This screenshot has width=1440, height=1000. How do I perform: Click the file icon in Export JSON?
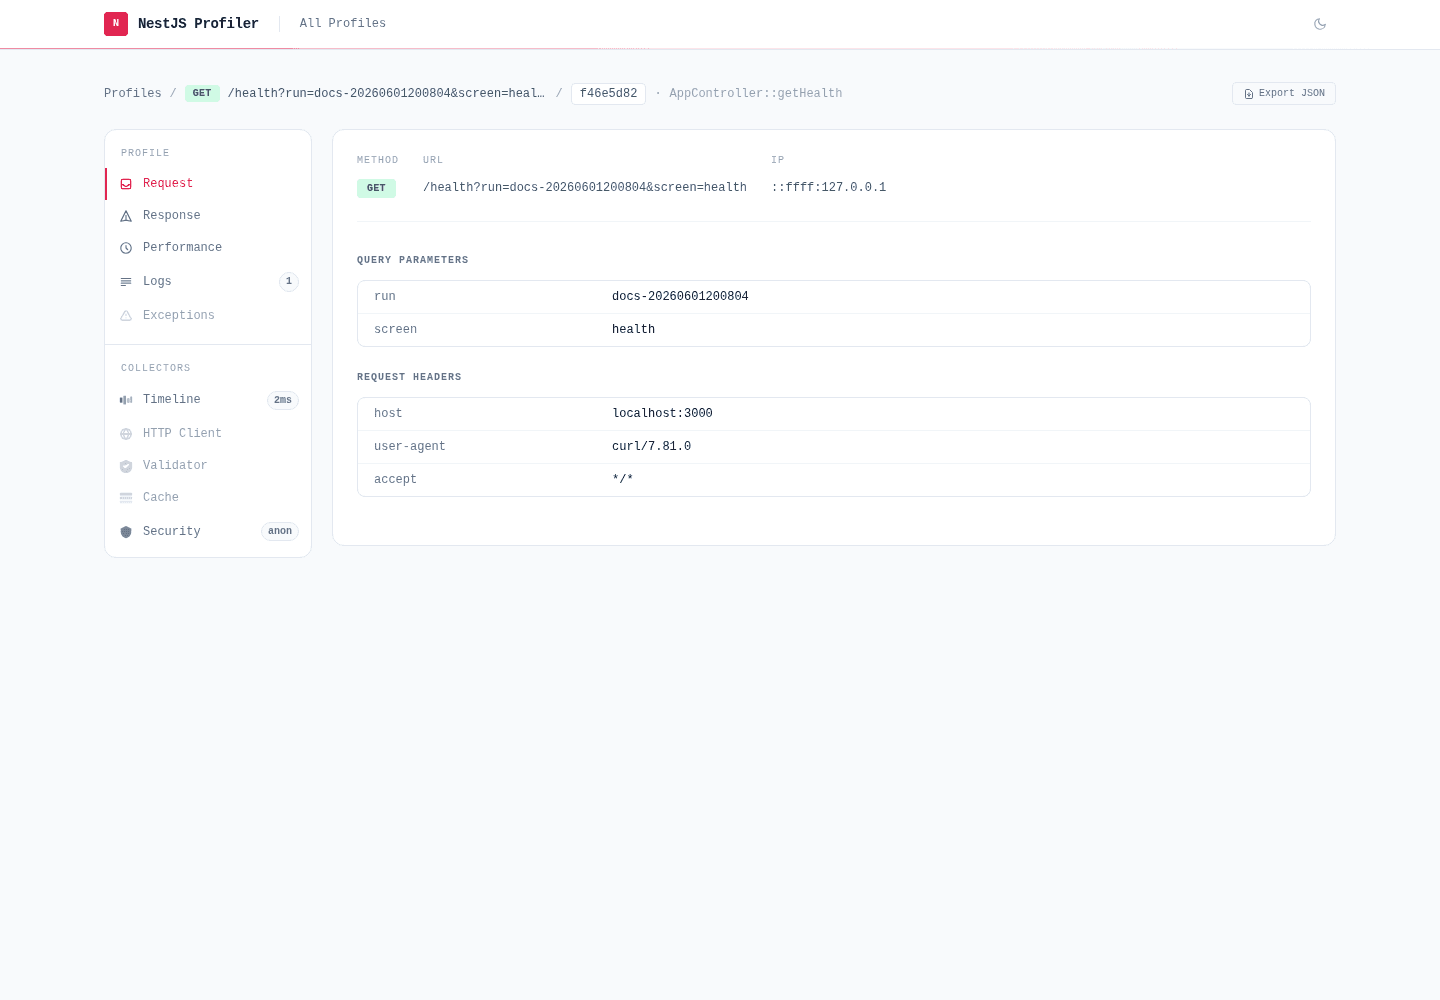click(1249, 94)
